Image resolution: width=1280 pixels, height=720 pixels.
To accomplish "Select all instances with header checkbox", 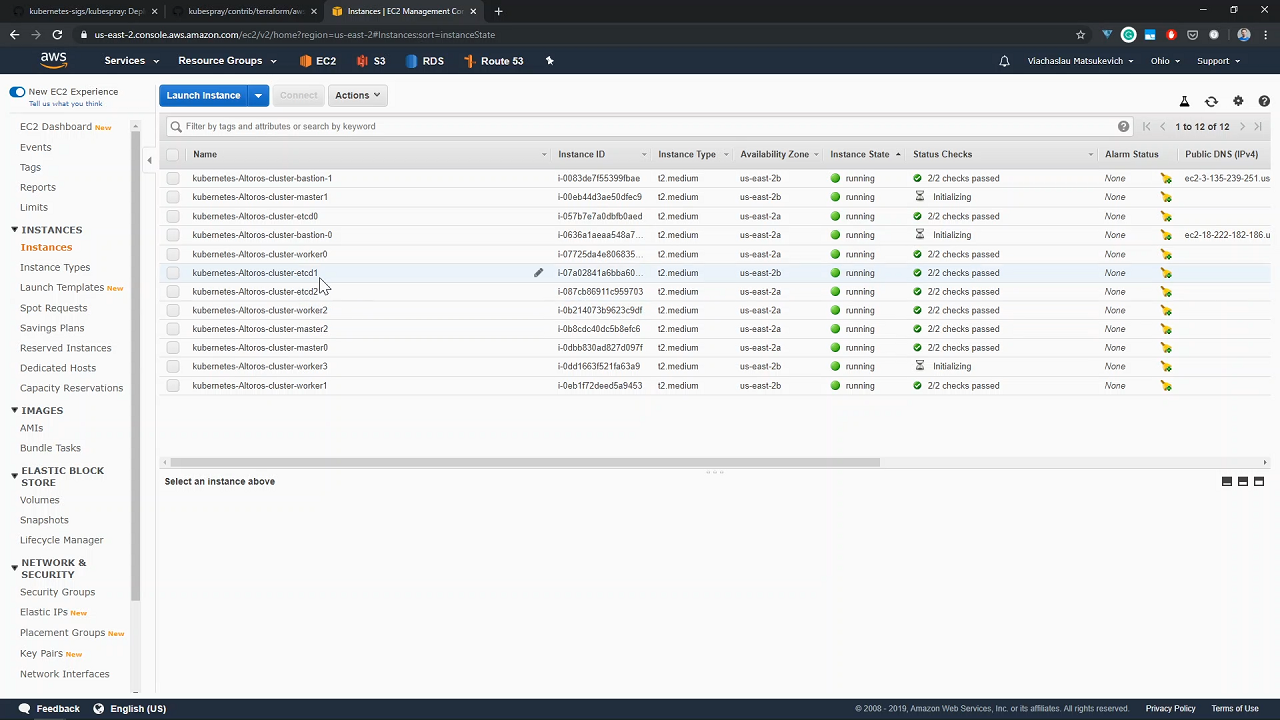I will [x=173, y=154].
